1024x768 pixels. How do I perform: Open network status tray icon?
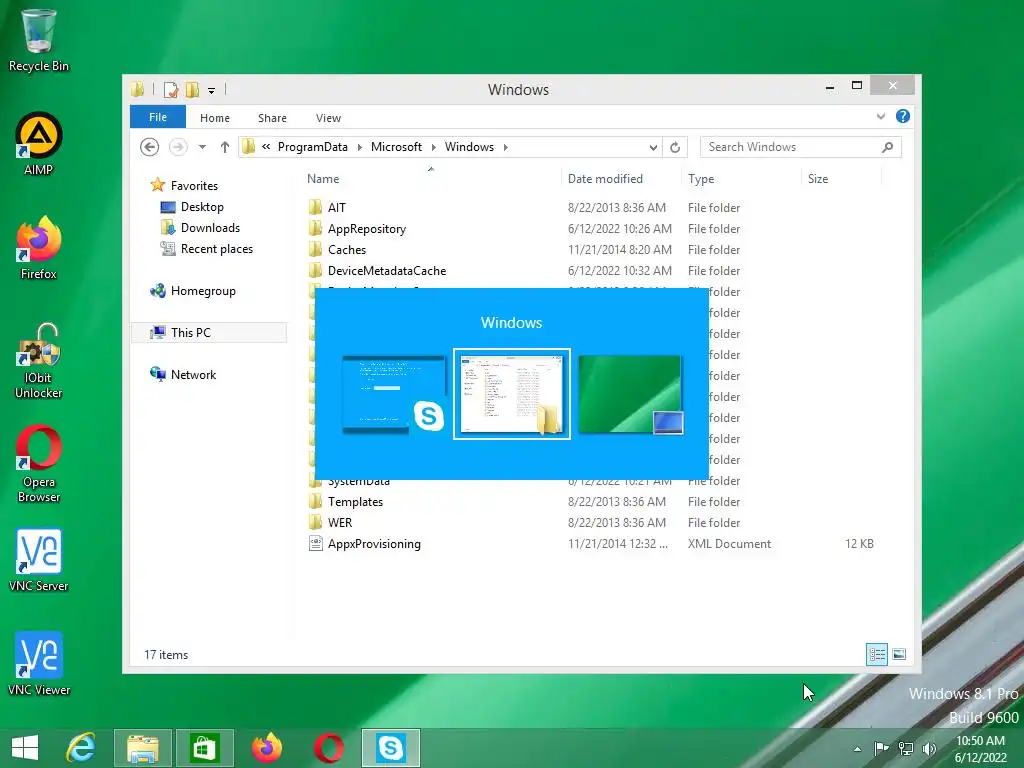pos(905,748)
